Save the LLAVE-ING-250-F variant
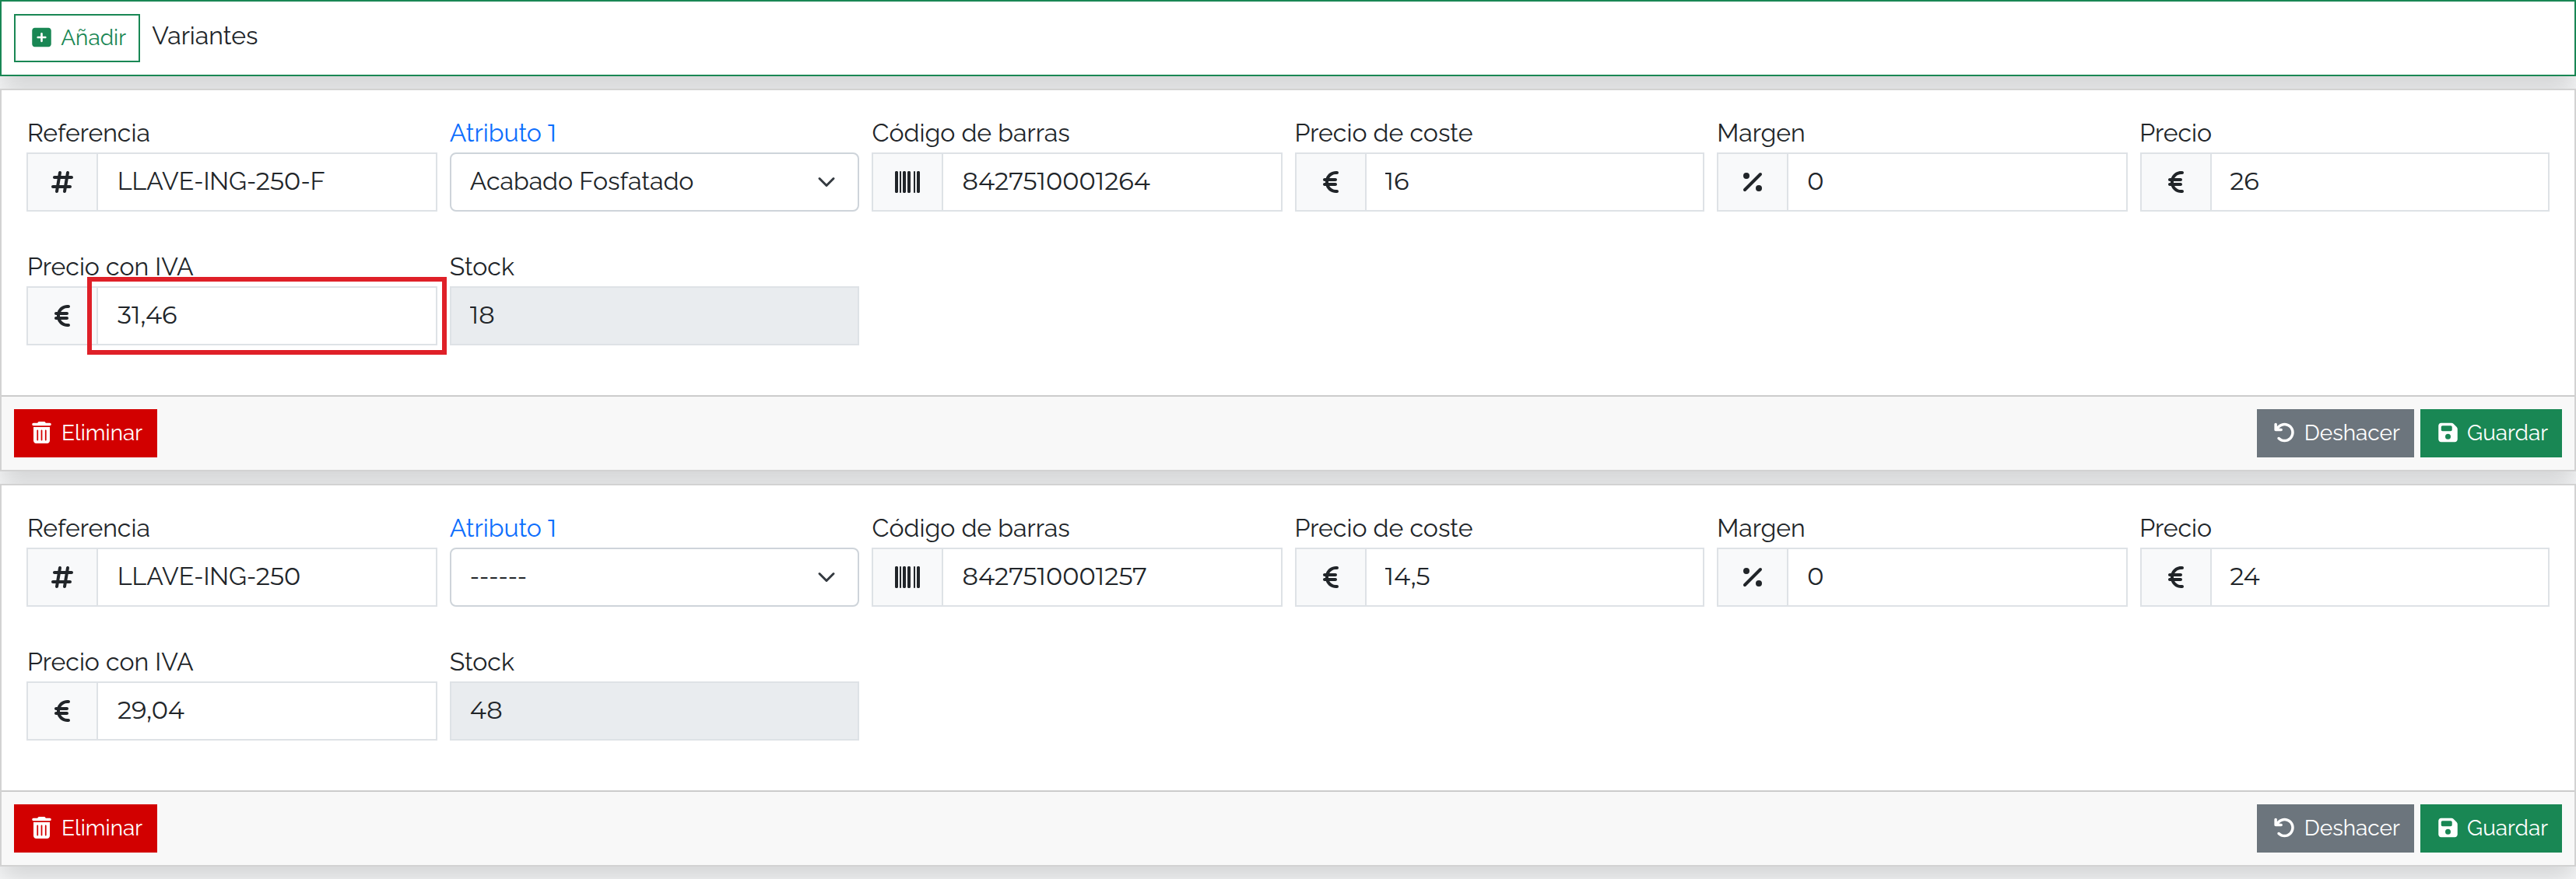This screenshot has height=879, width=2576. (2491, 433)
